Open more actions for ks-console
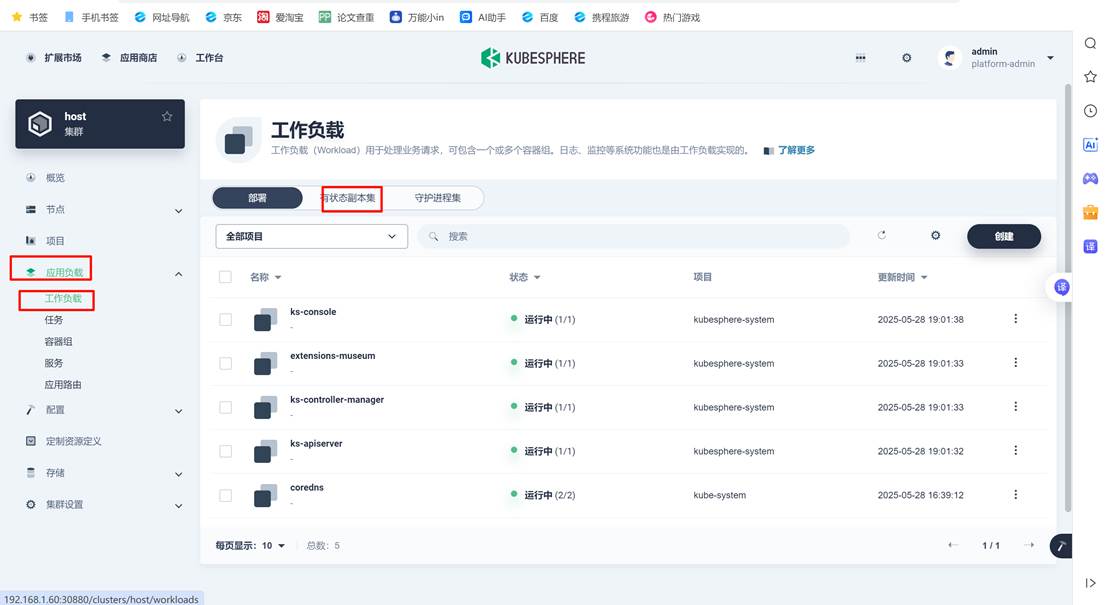The width and height of the screenshot is (1109, 605). click(x=1016, y=319)
